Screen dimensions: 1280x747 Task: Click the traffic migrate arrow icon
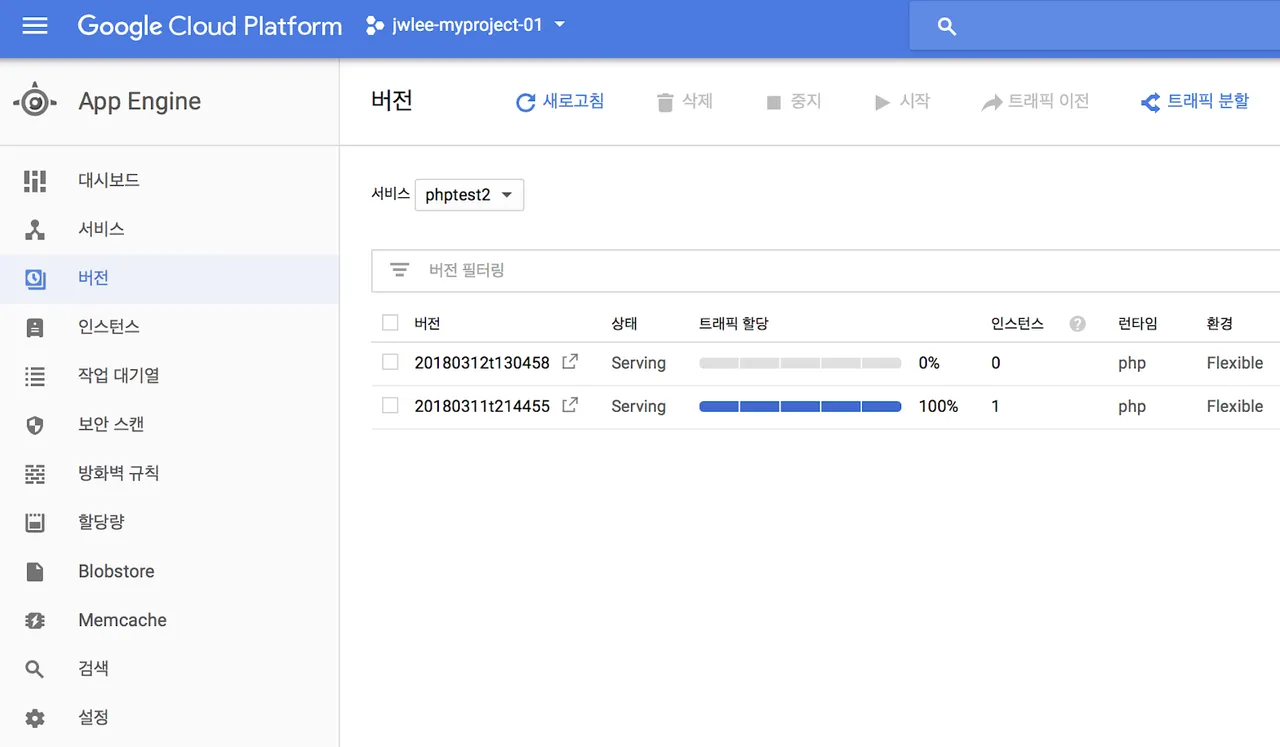tap(992, 102)
